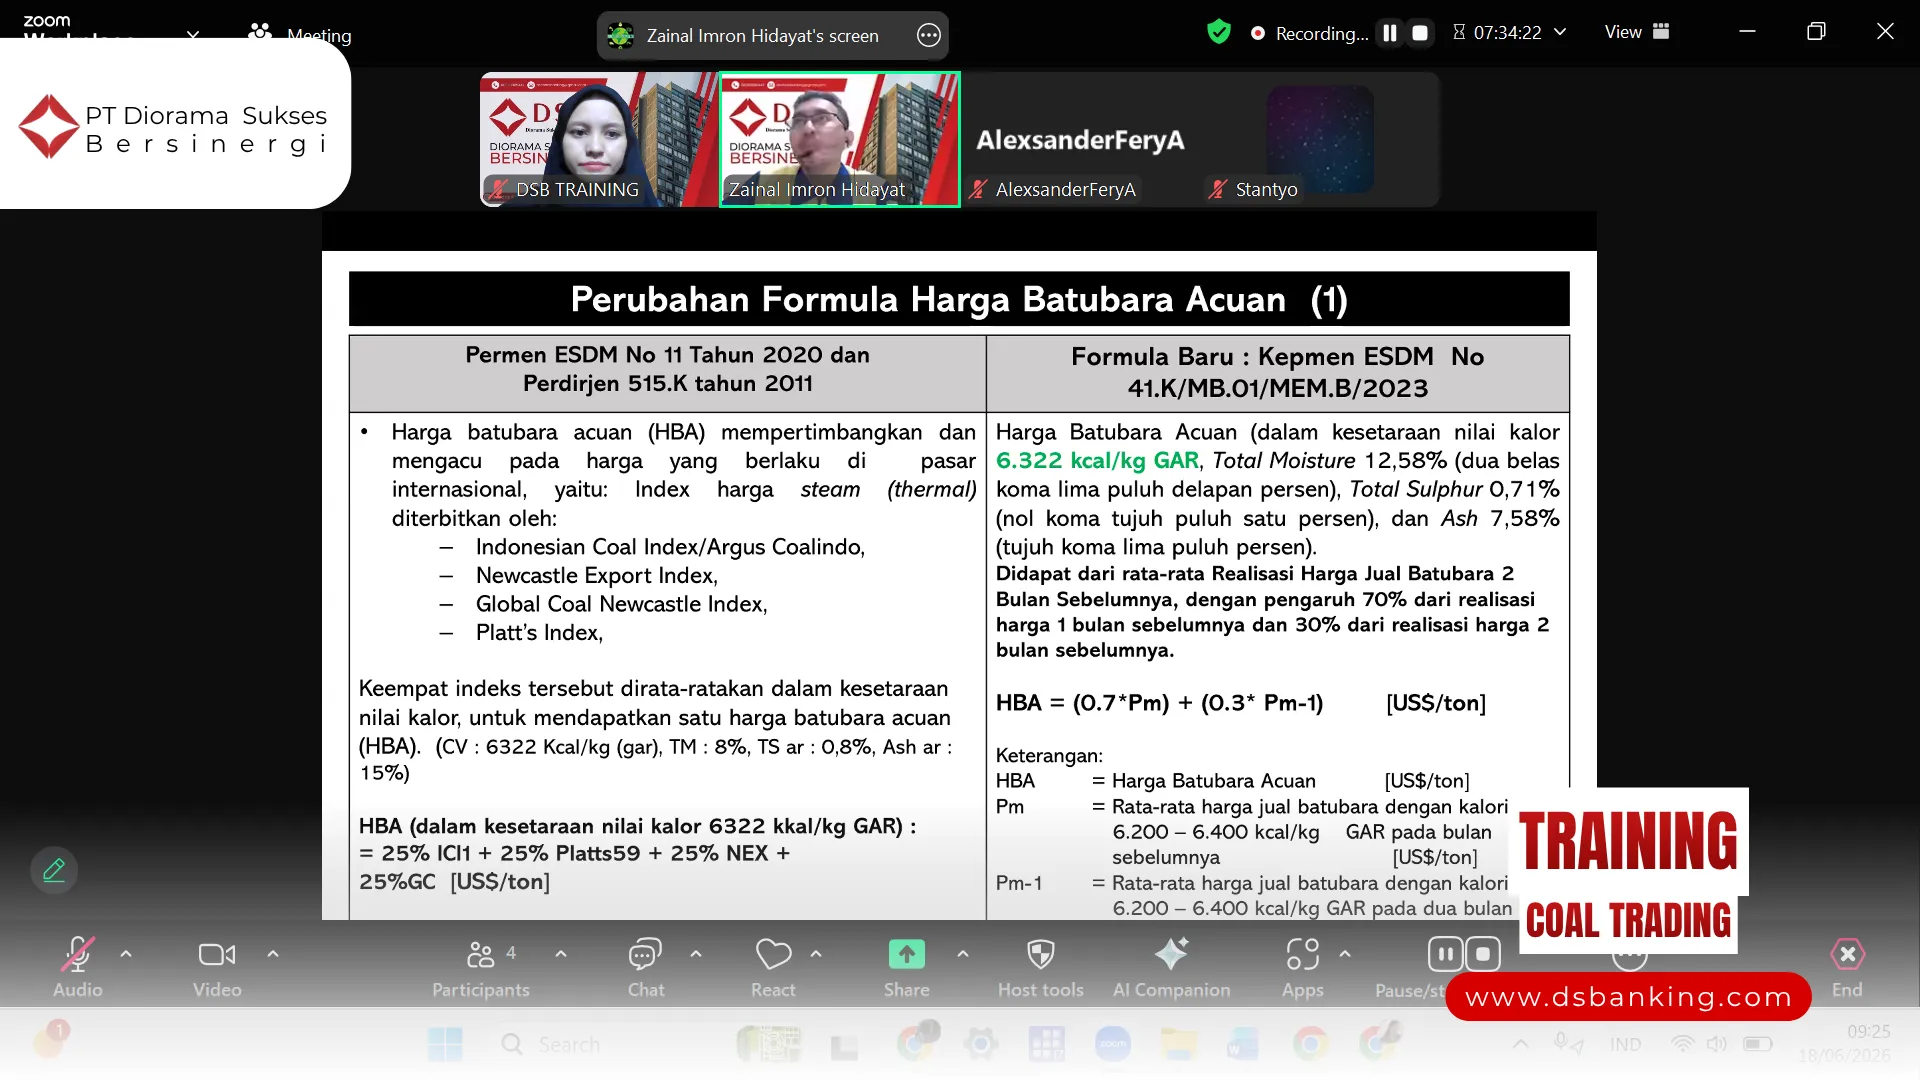
Task: Open more options for Zainal's shared screen
Action: [928, 36]
